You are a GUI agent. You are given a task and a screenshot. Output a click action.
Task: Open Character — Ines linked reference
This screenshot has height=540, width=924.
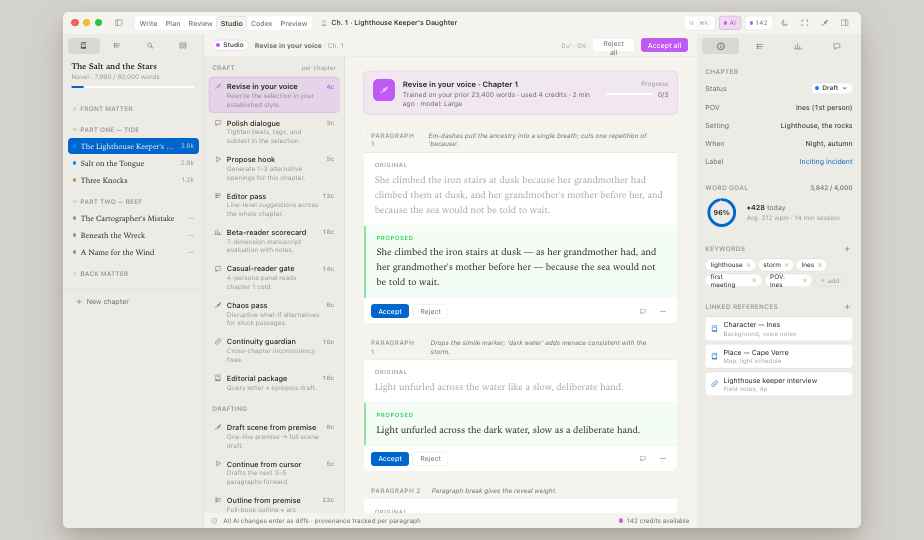778,329
